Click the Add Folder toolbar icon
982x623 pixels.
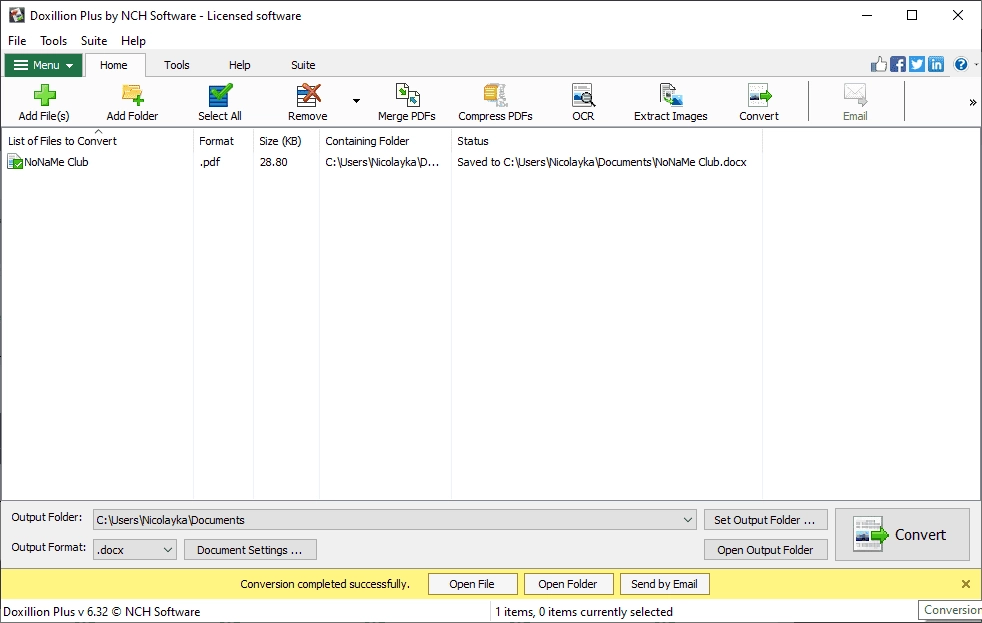tap(132, 102)
